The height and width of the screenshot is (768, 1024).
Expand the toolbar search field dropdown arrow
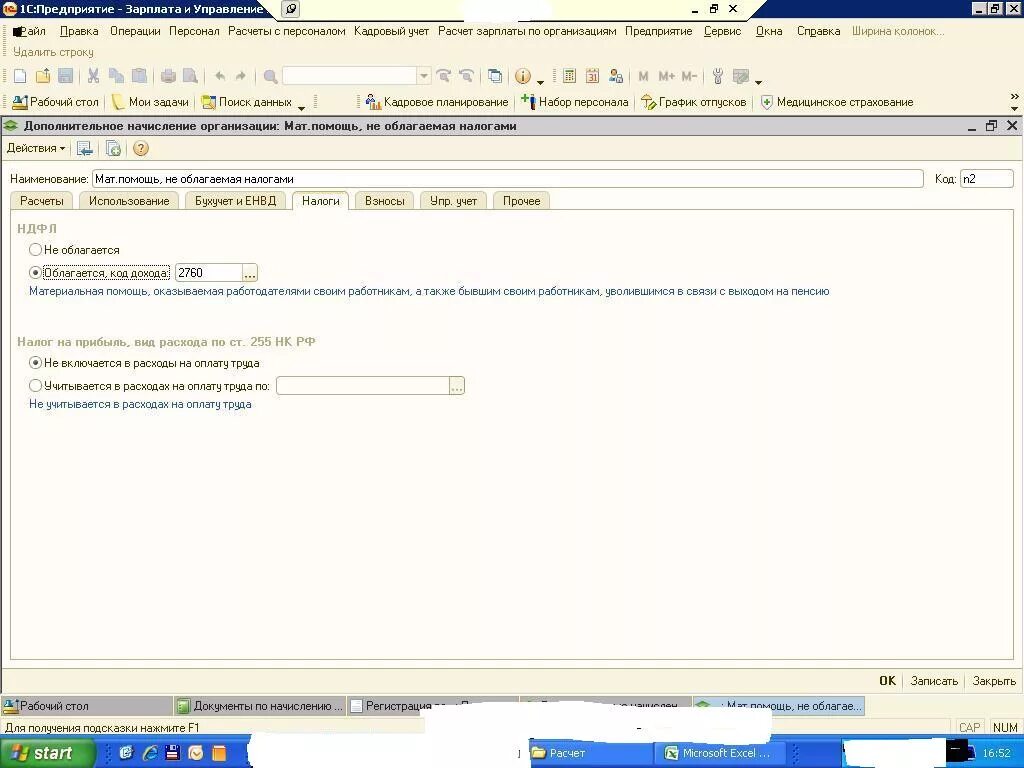(424, 76)
